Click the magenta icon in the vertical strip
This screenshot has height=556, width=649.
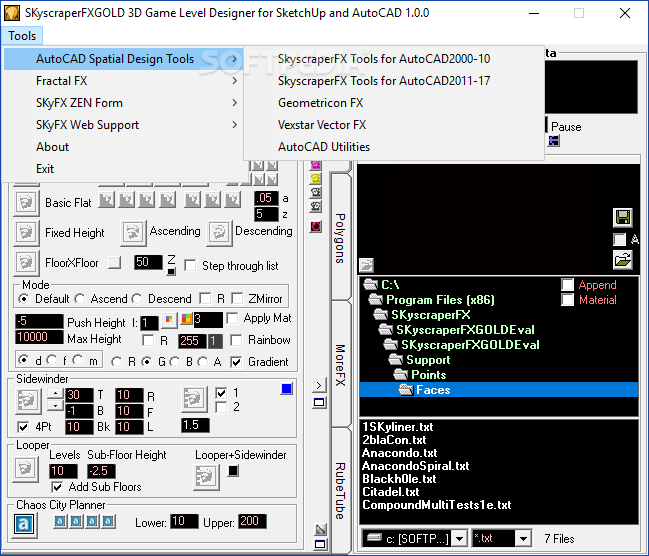(x=316, y=165)
